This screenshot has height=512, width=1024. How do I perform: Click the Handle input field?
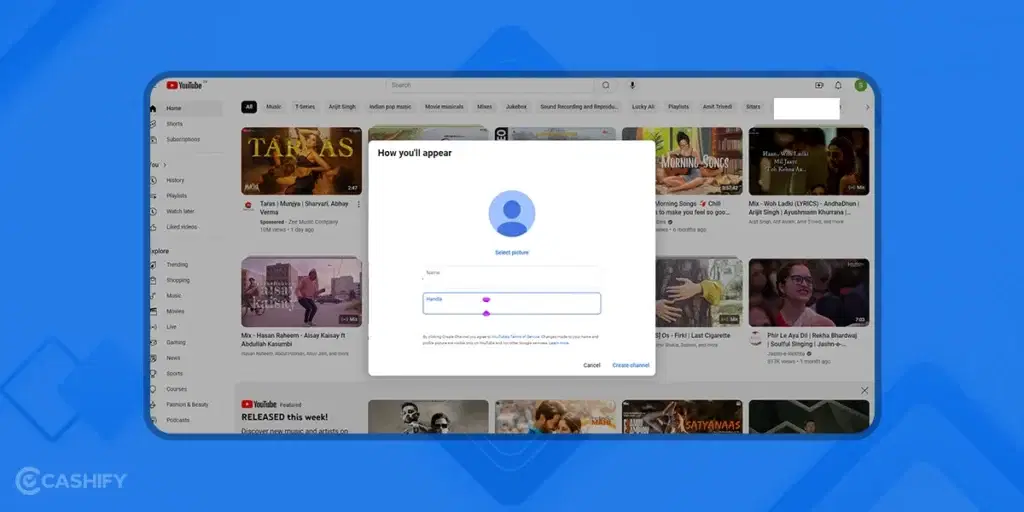(512, 304)
